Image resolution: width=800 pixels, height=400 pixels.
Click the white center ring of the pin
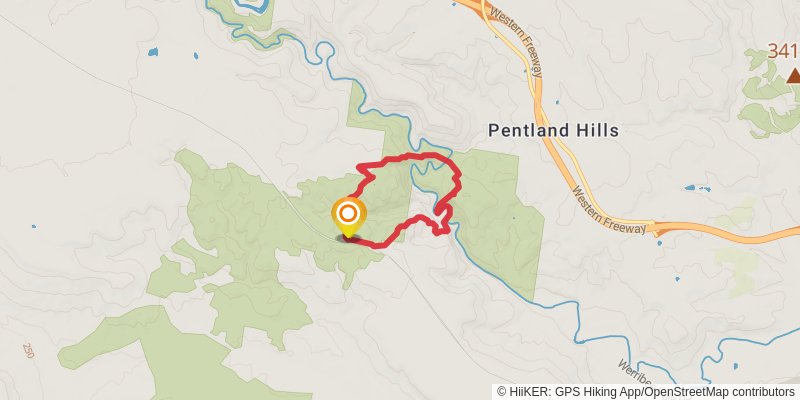click(x=348, y=214)
